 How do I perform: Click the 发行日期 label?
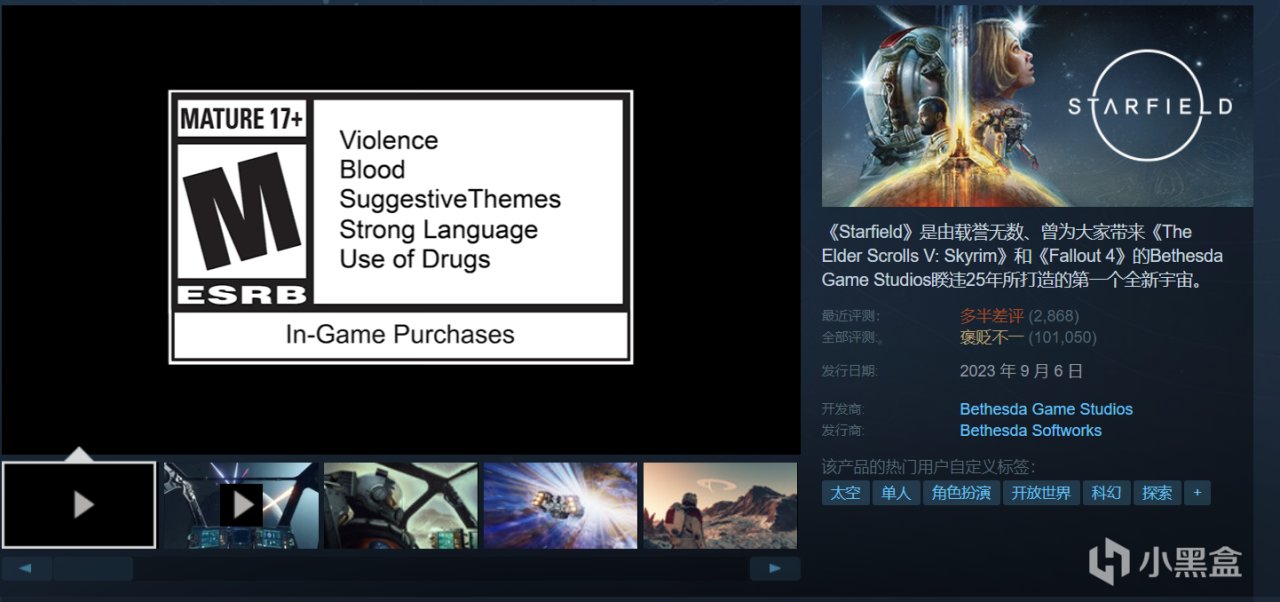pyautogui.click(x=850, y=371)
